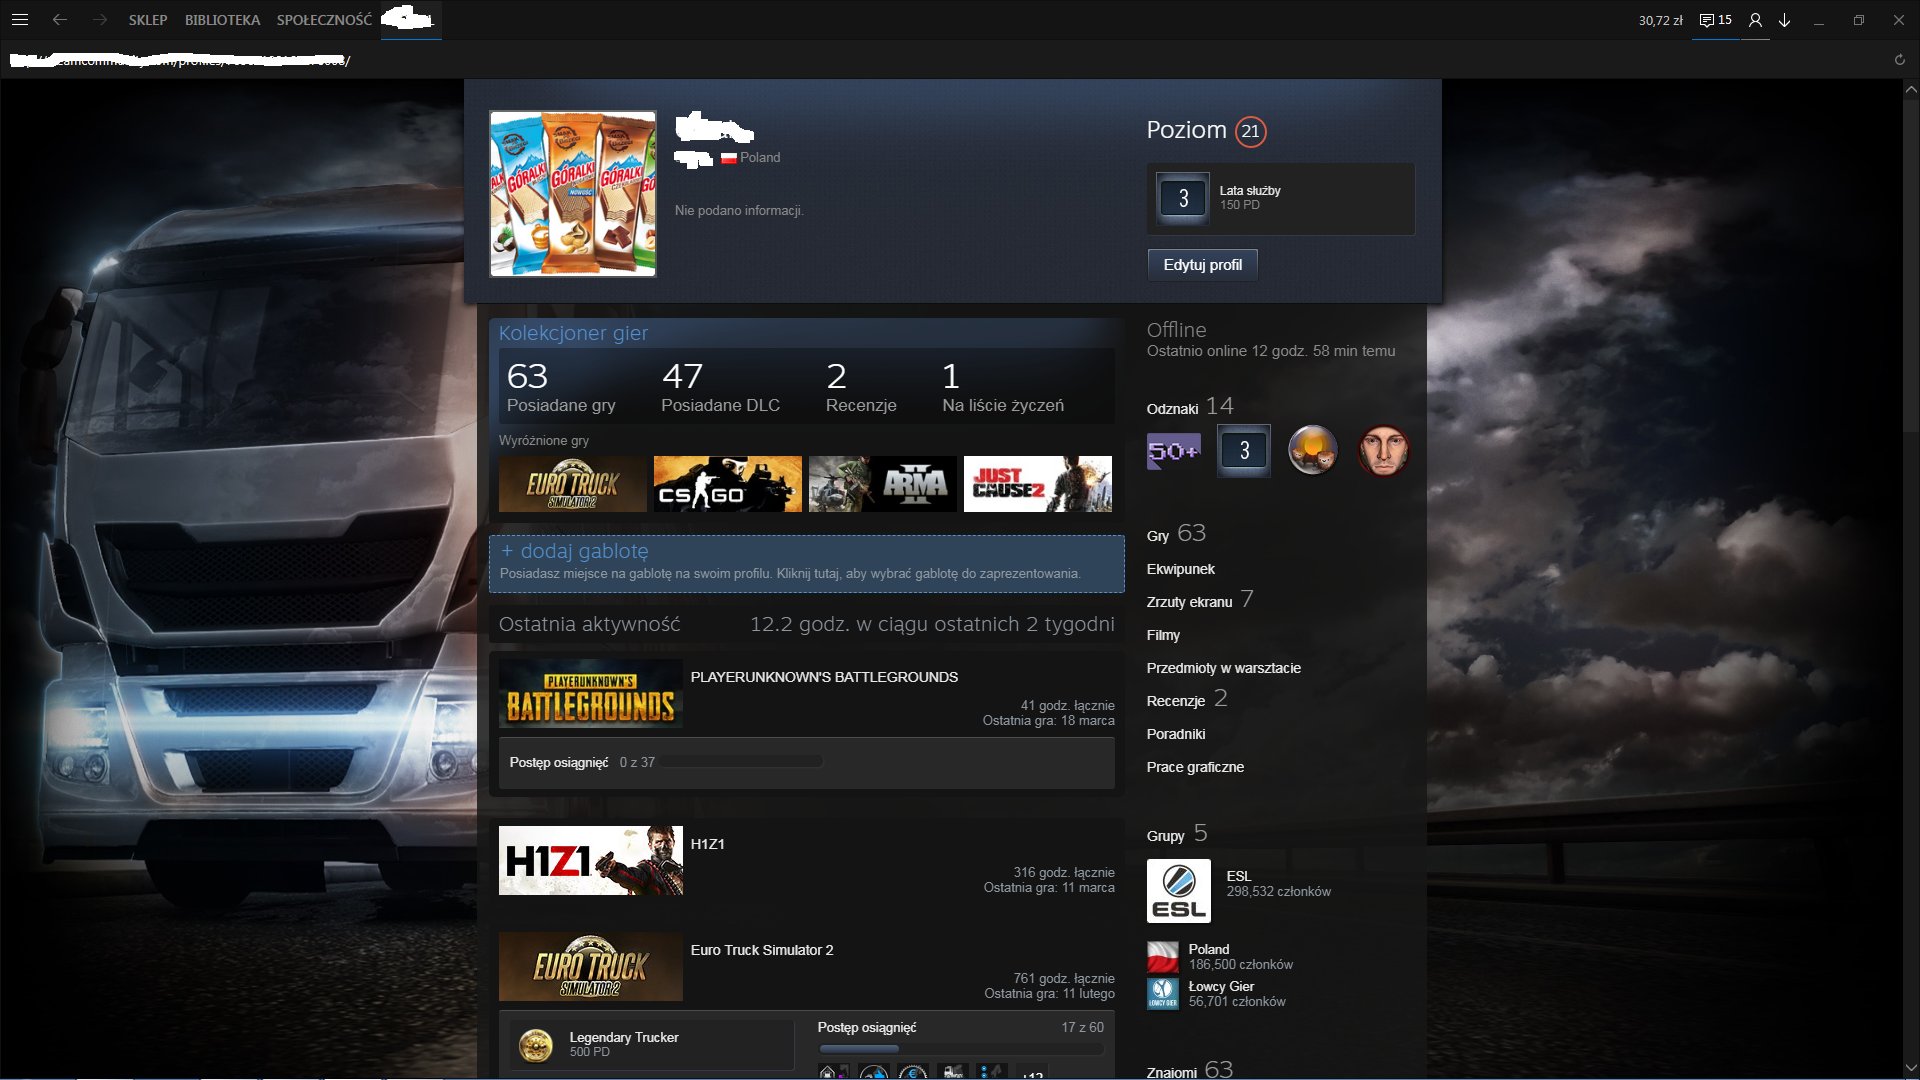
Task: Open the PLAYERUNKNOWN'S BATTLEGROUNDS game banner
Action: pyautogui.click(x=591, y=694)
